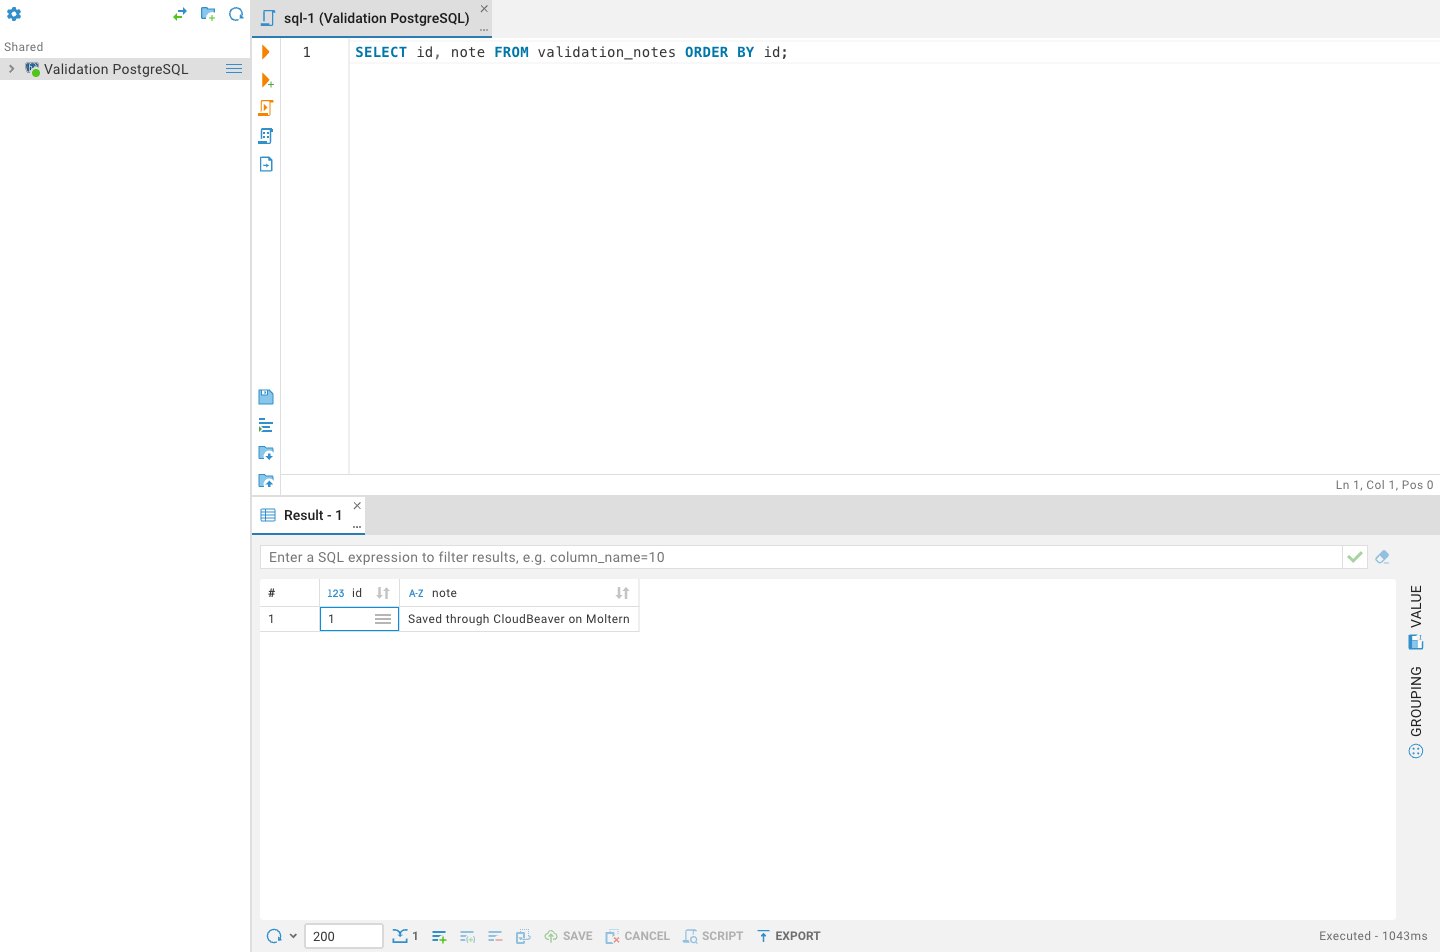Click the SELECT keyword in query
This screenshot has width=1440, height=952.
(x=381, y=52)
